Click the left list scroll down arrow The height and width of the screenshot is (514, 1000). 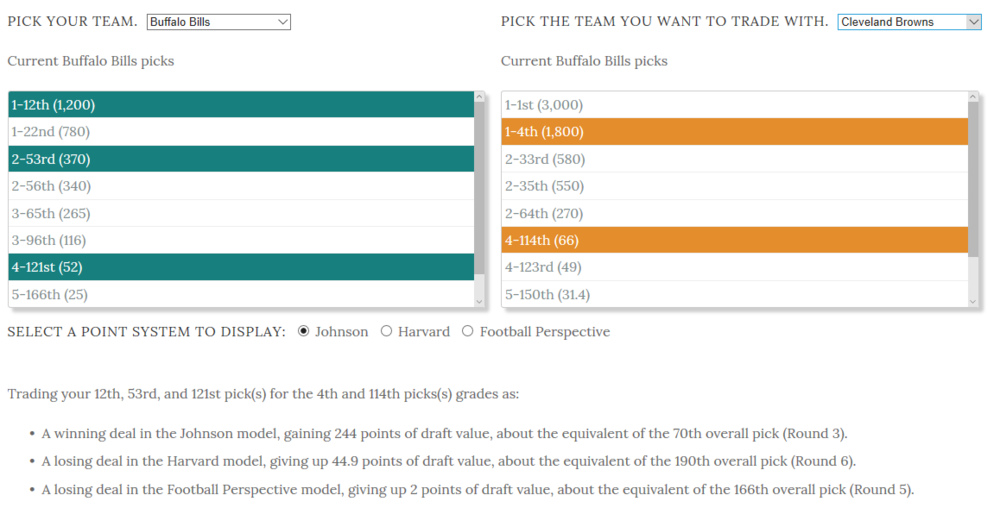480,302
